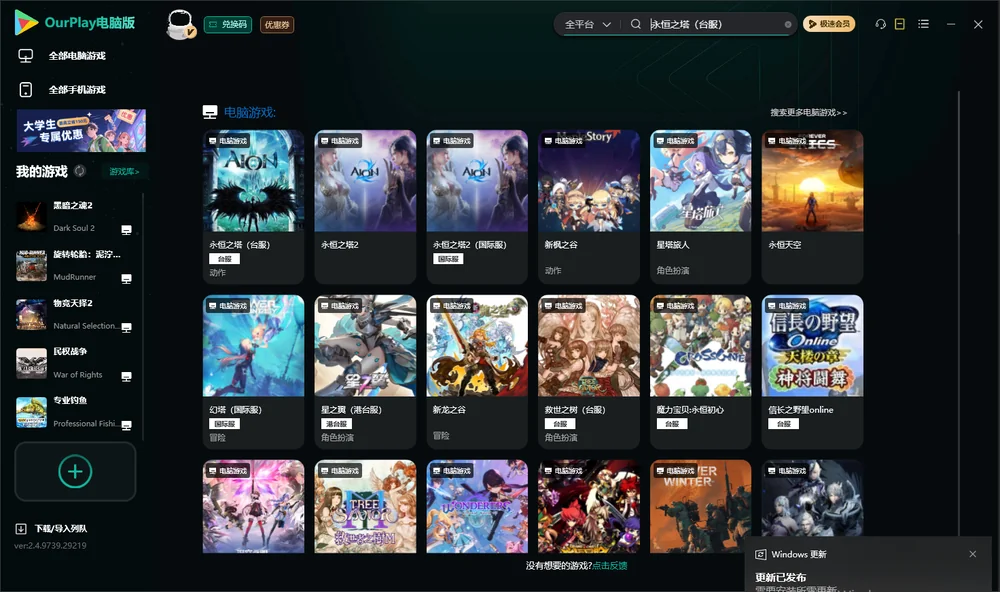Screen dimensions: 1000x592
Task: Focus the search input field
Action: click(714, 24)
